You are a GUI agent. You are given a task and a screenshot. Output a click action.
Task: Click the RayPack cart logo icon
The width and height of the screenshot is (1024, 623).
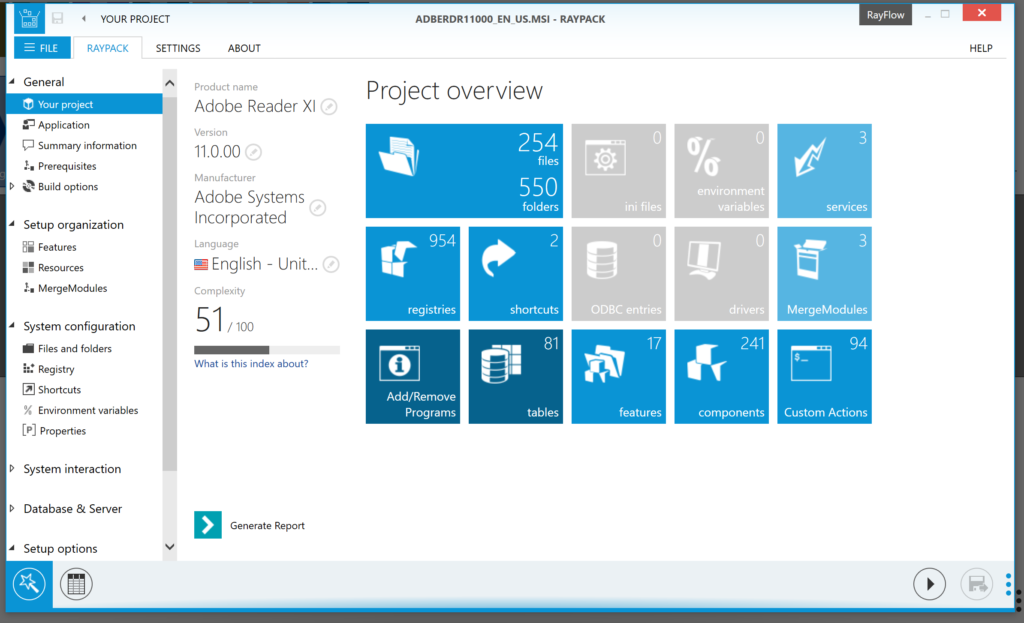(29, 18)
